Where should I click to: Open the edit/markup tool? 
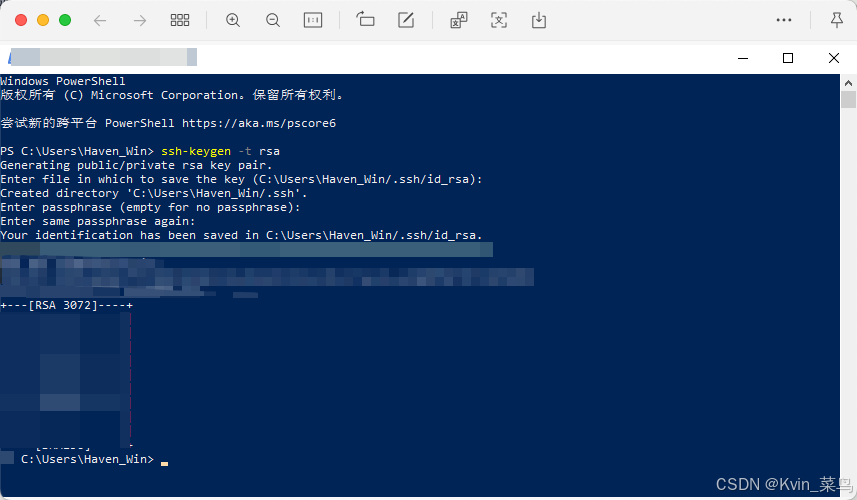click(x=406, y=20)
